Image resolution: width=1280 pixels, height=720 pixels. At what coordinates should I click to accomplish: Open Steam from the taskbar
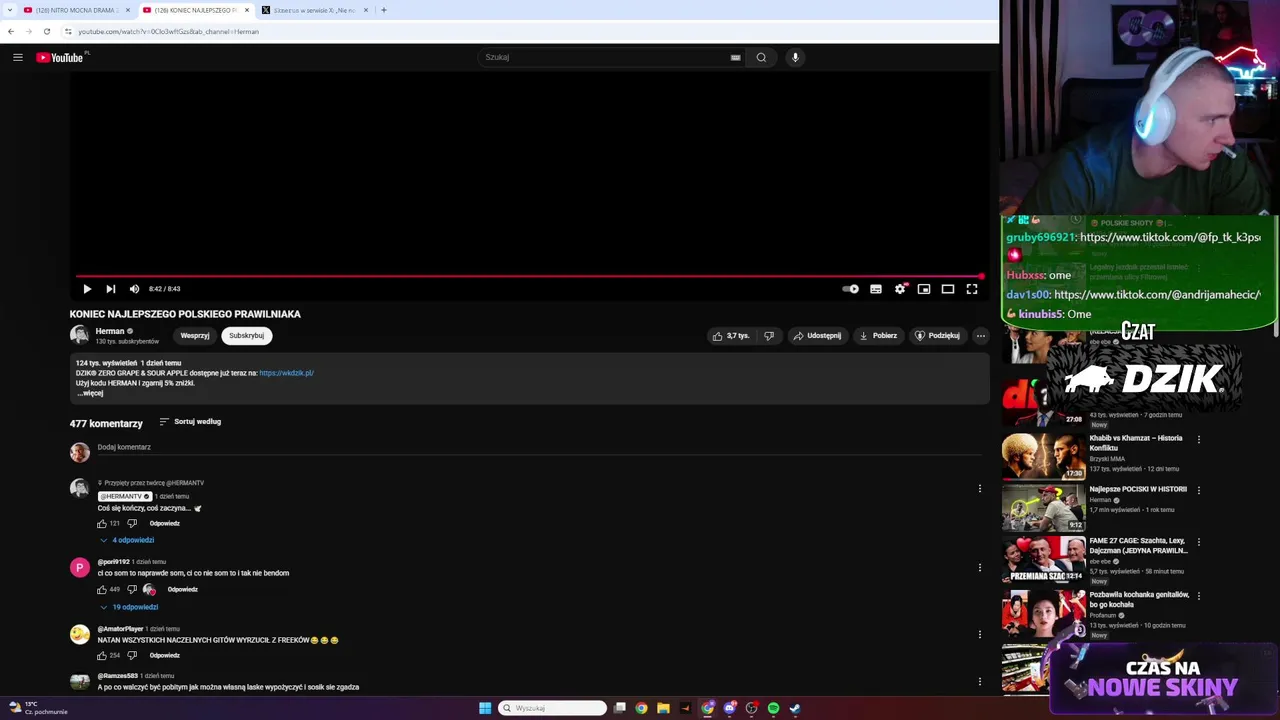click(795, 708)
